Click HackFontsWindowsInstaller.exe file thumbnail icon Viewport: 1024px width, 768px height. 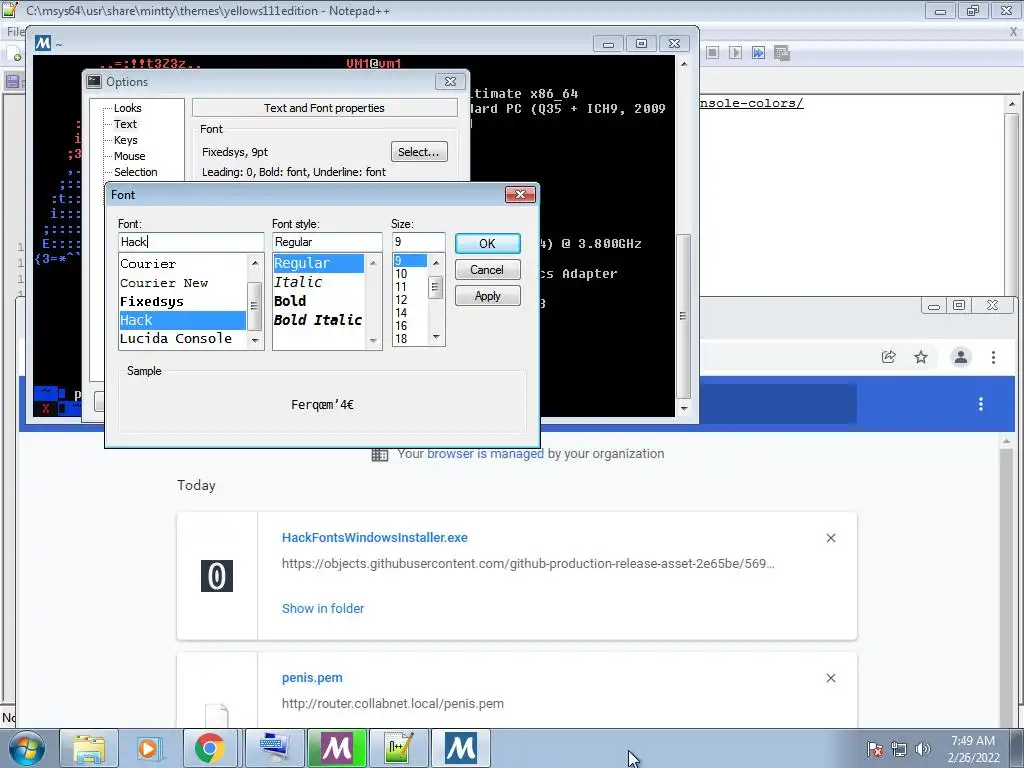tap(217, 576)
